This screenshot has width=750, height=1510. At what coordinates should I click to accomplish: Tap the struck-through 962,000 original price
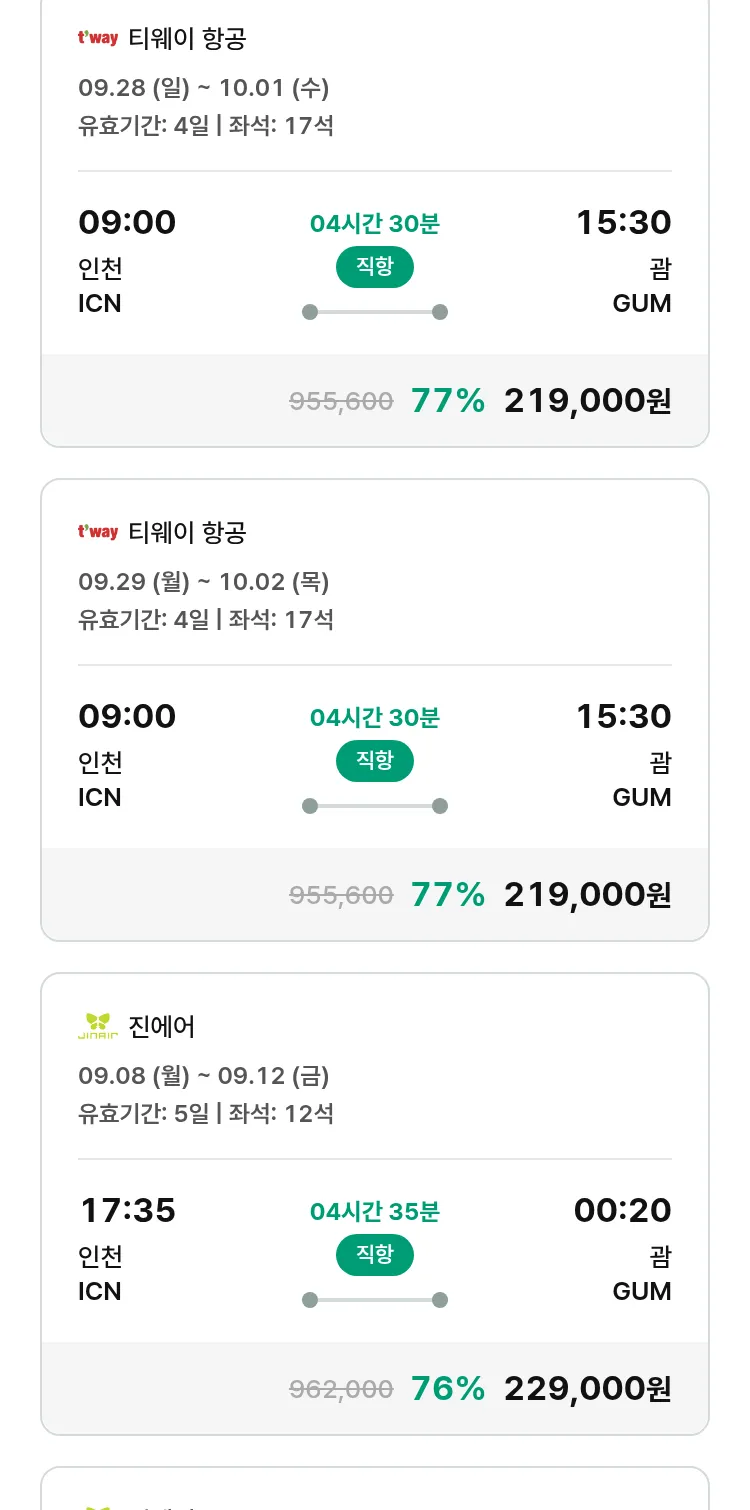[341, 1389]
